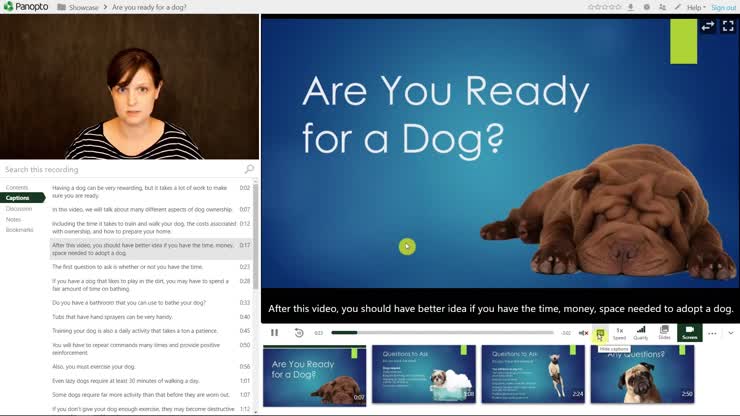
Task: Jump to first 'Questions to Ask' bathtub thumbnail
Action: [x=424, y=374]
